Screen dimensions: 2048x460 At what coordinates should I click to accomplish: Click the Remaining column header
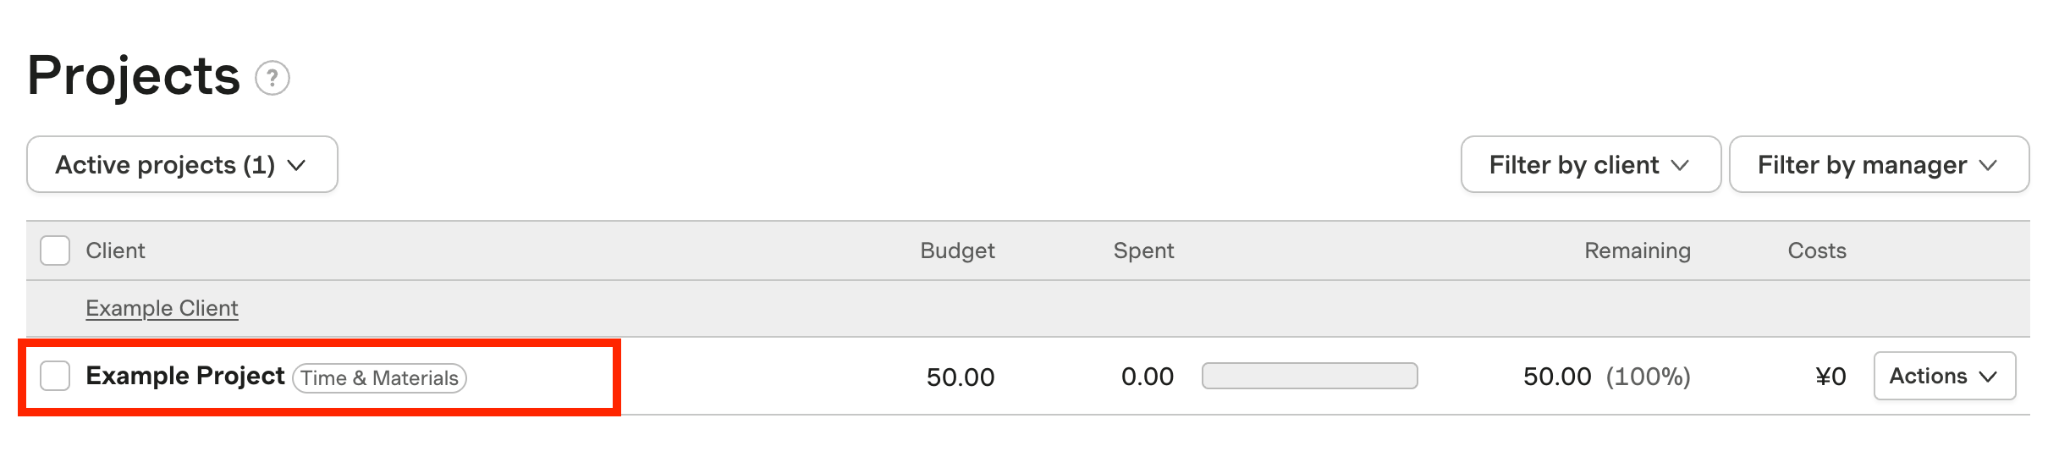(1637, 250)
